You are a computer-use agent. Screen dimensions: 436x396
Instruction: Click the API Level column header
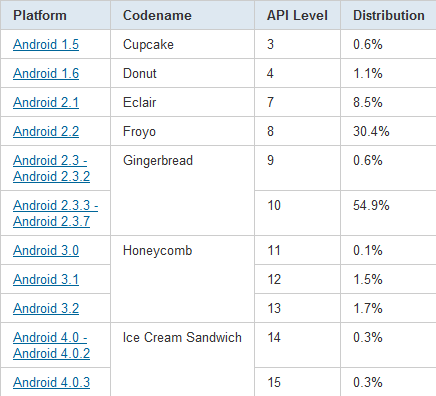coord(297,15)
